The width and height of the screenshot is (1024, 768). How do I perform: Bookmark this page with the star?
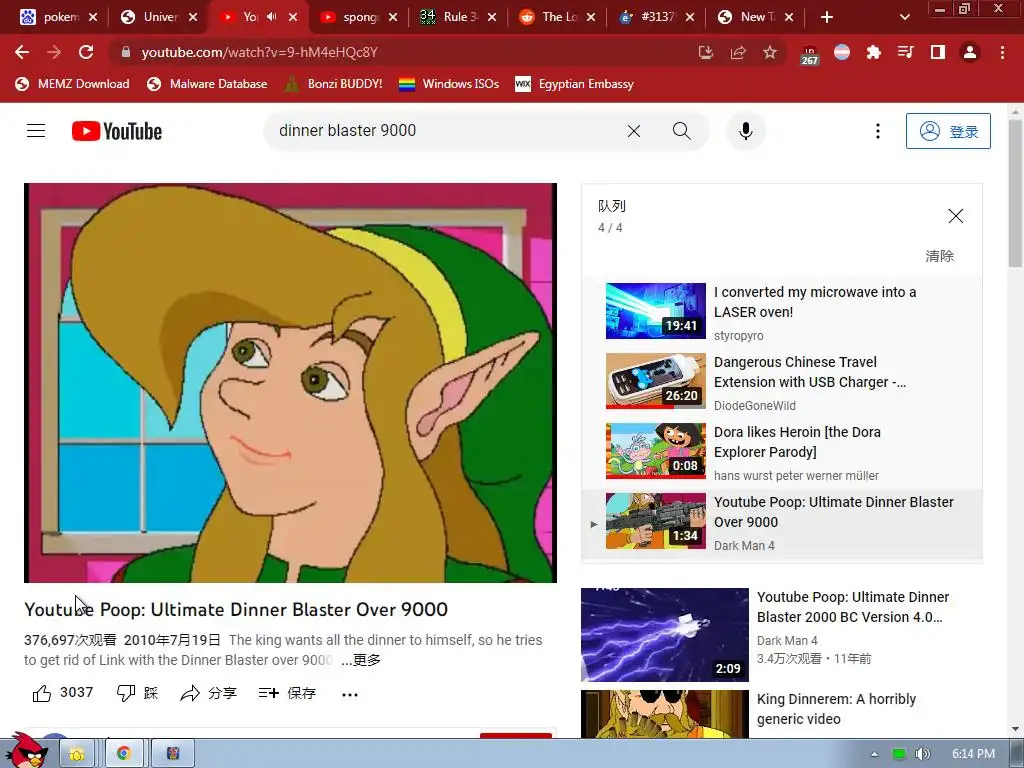click(770, 52)
